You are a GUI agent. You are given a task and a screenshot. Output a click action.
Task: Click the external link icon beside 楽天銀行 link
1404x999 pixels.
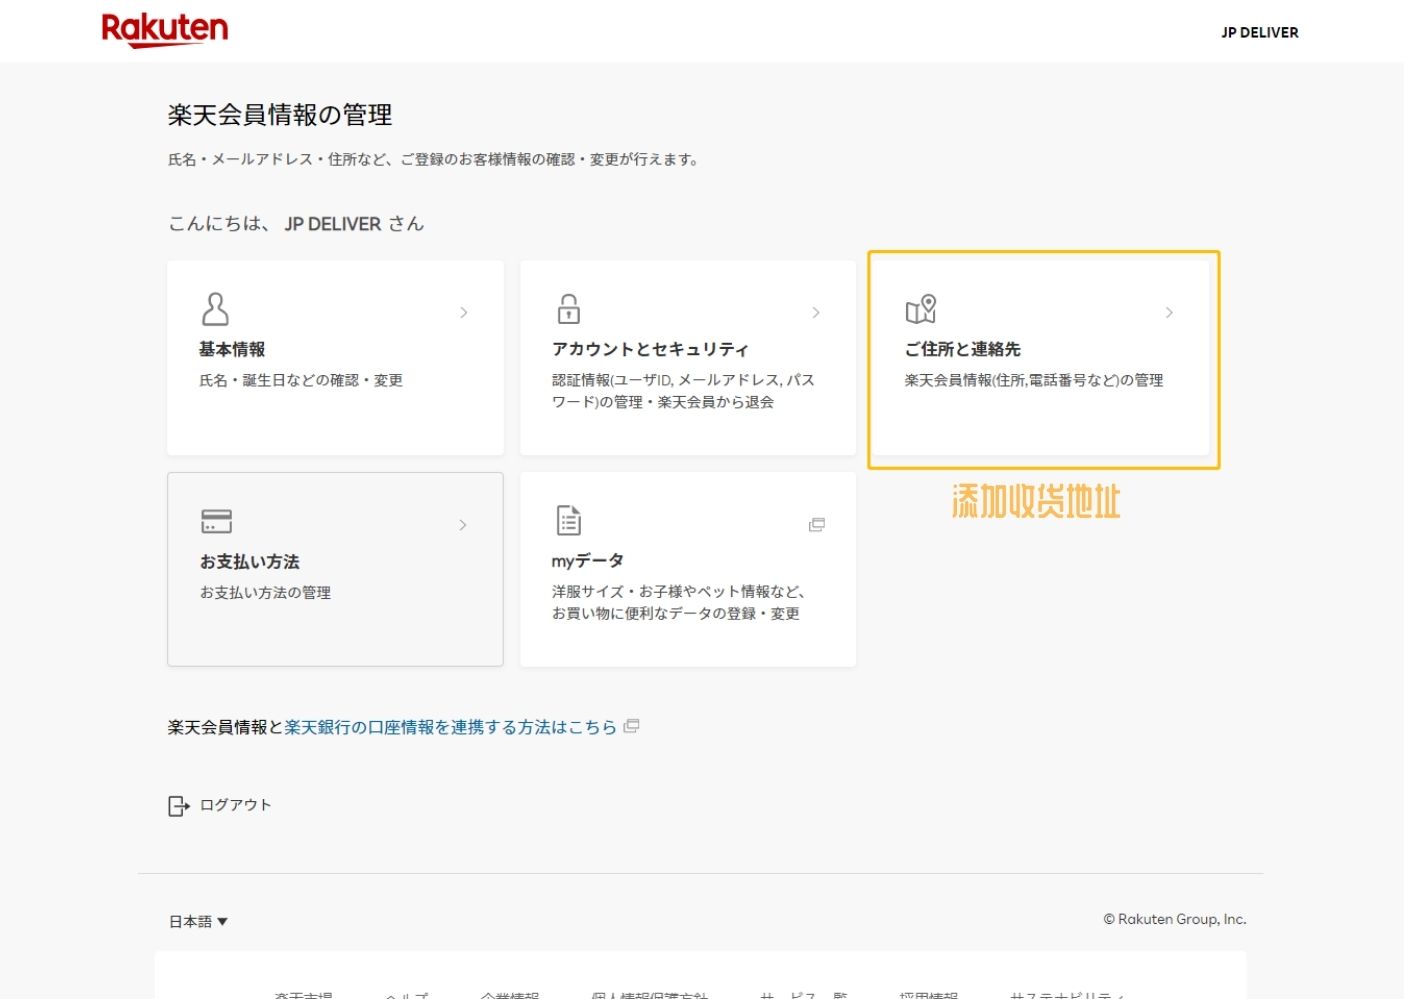click(631, 727)
